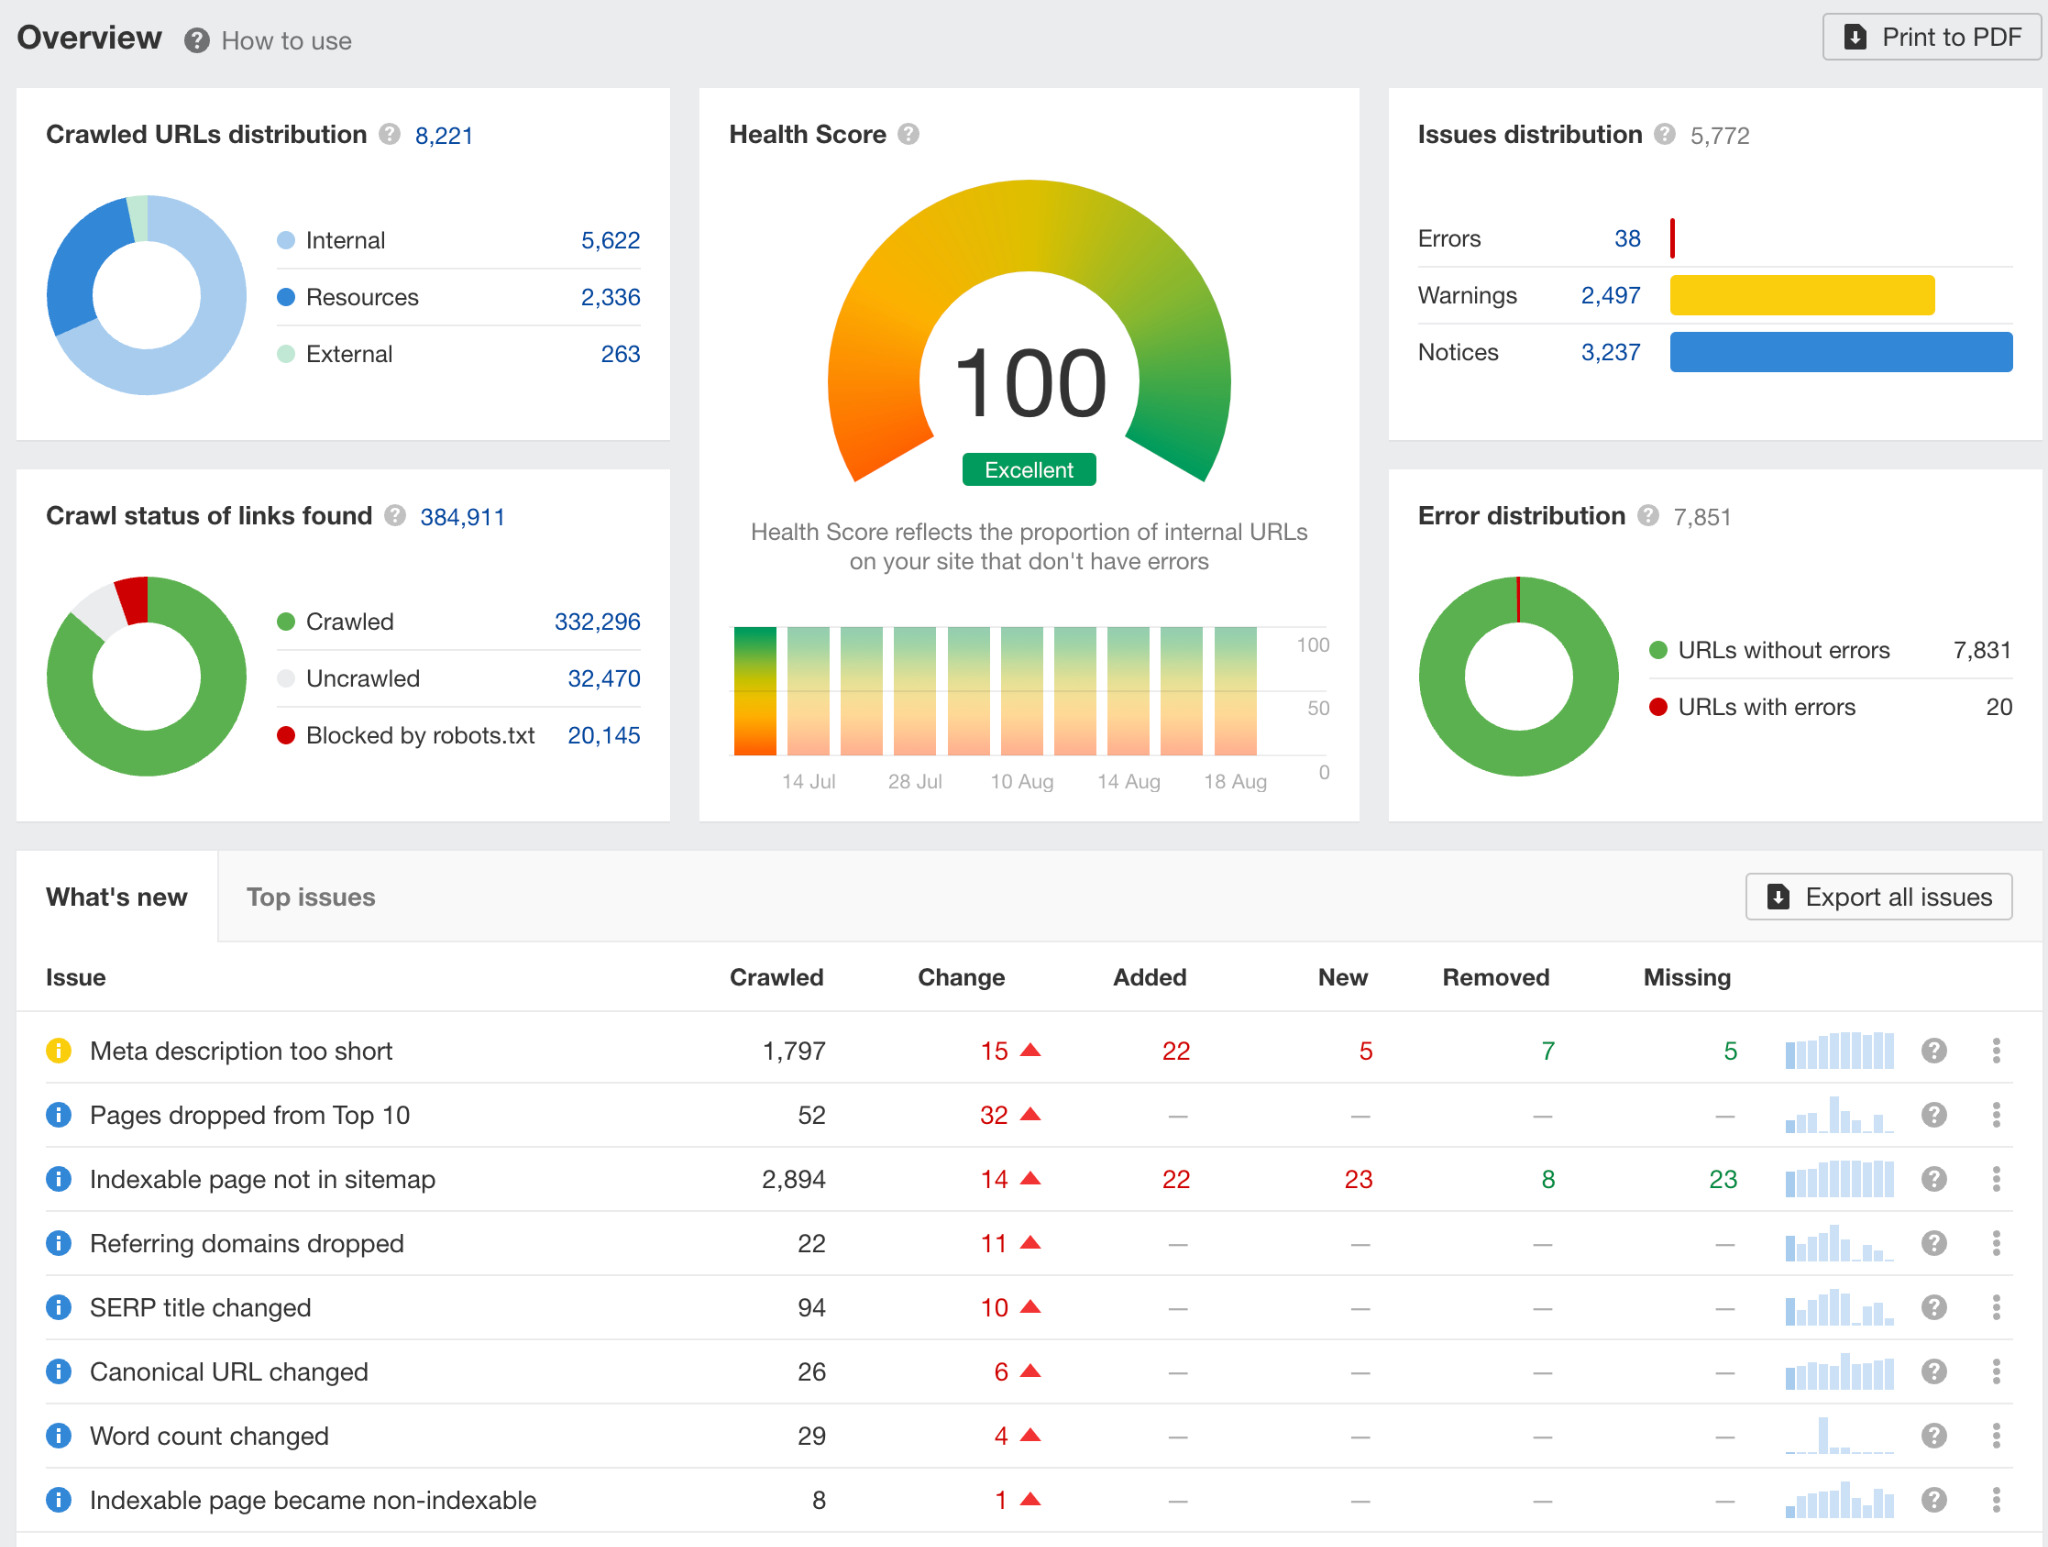This screenshot has height=1547, width=2048.
Task: Click the info icon next to Word count changed
Action: [59, 1435]
